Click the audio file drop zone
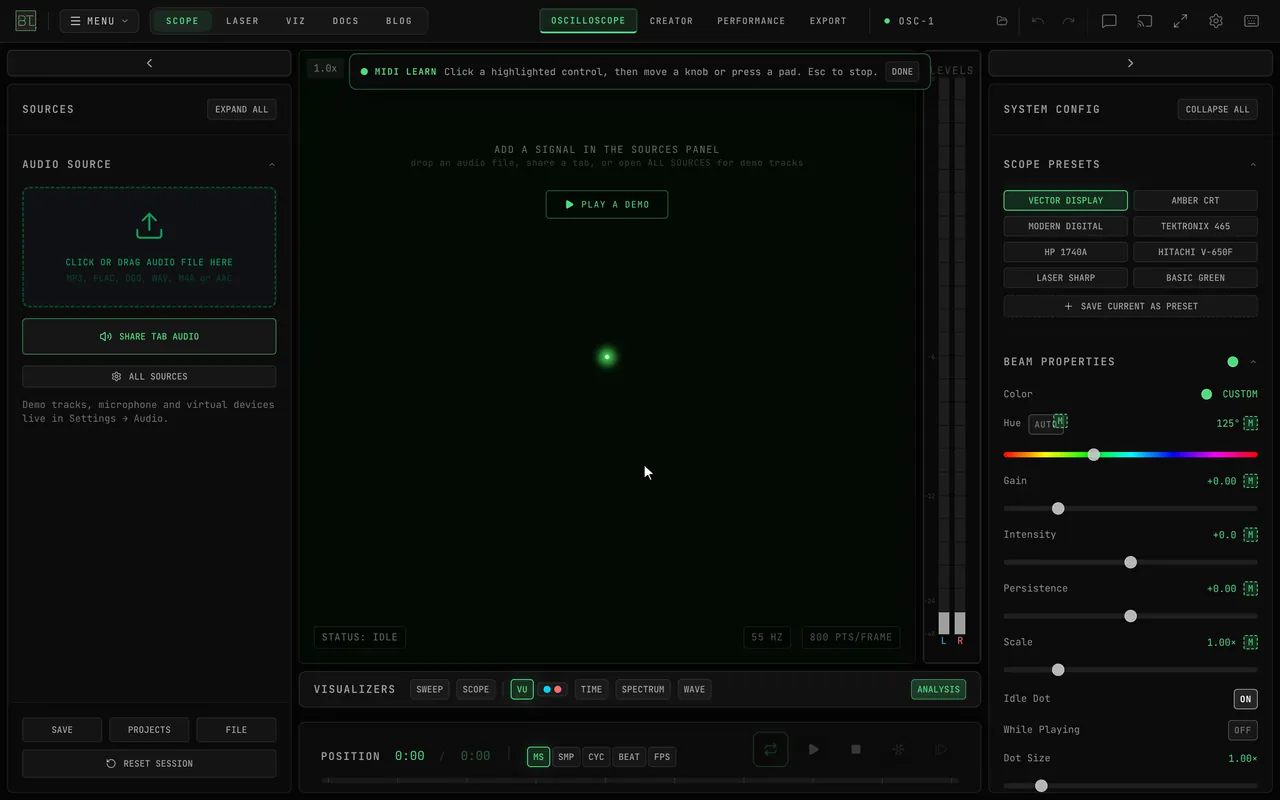Screen dimensions: 1280x800 coord(149,247)
